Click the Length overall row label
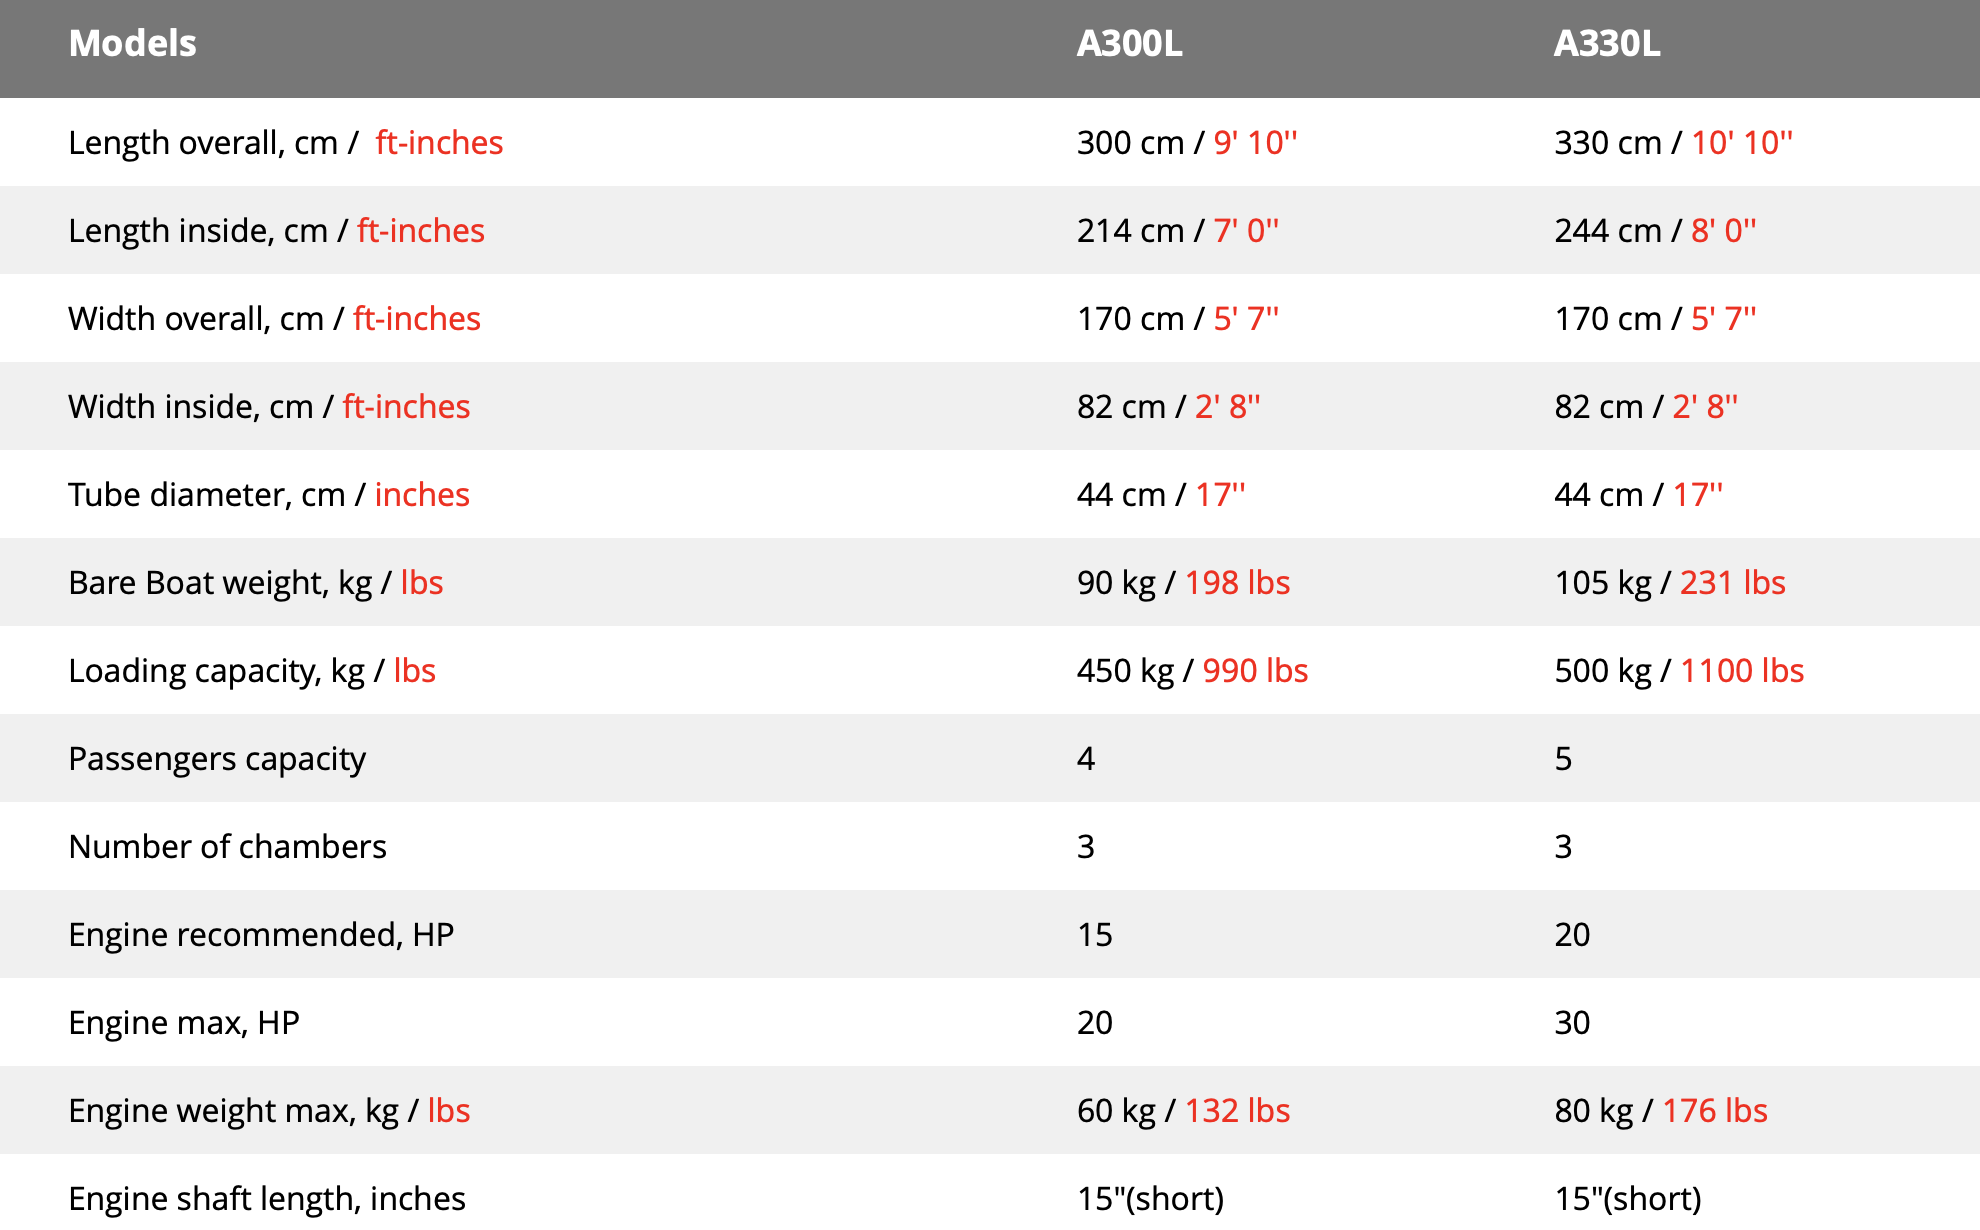Screen dimensions: 1980x1230 (285, 143)
